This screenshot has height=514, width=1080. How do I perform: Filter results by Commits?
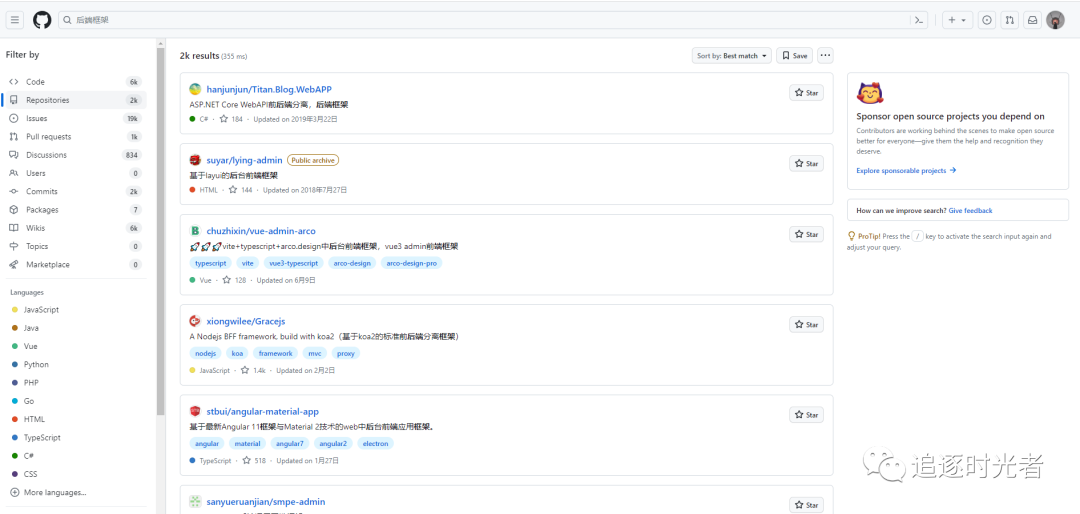point(76,192)
